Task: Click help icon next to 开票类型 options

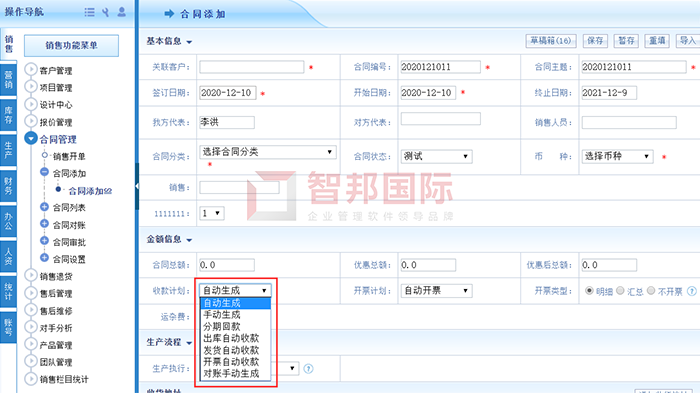Action: (692, 291)
